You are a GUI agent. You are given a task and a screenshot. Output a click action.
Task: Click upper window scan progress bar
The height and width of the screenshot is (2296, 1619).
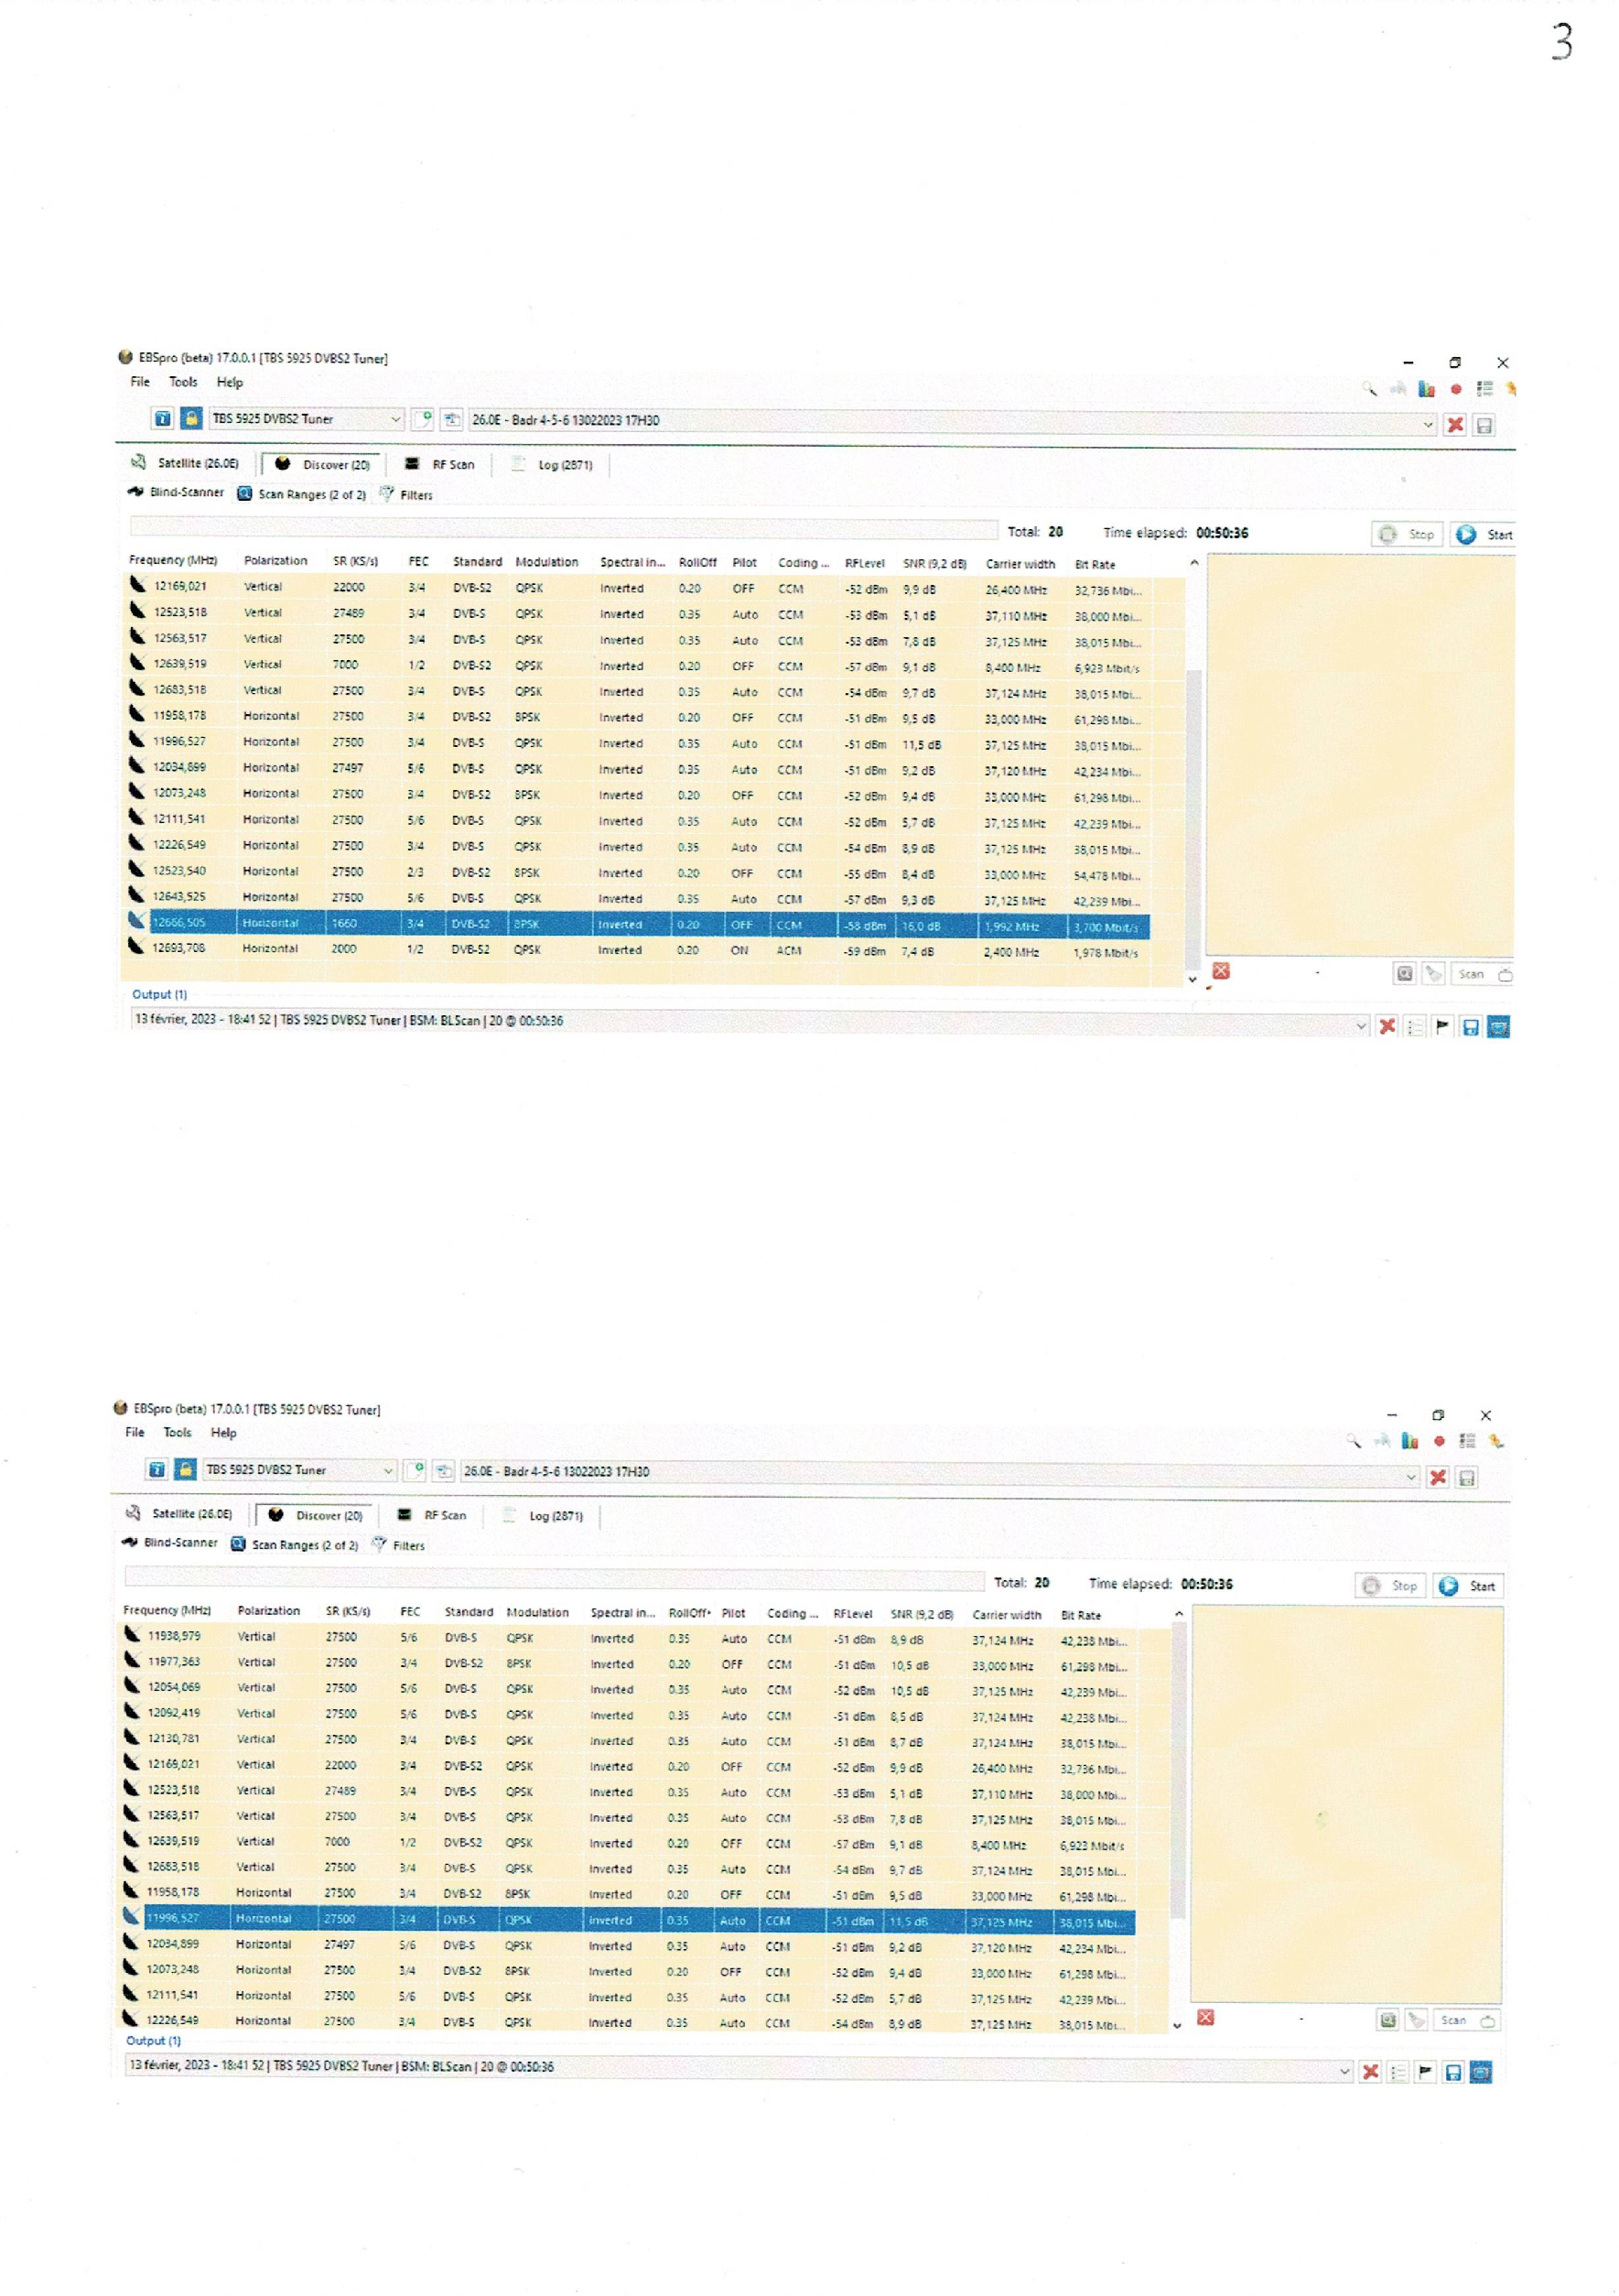point(563,529)
